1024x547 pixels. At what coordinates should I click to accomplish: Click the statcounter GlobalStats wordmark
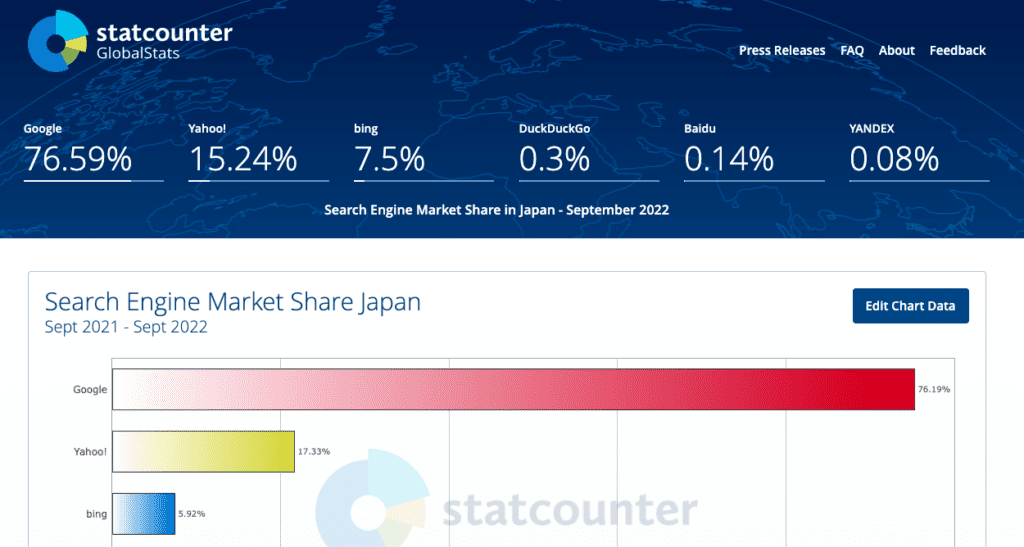164,41
